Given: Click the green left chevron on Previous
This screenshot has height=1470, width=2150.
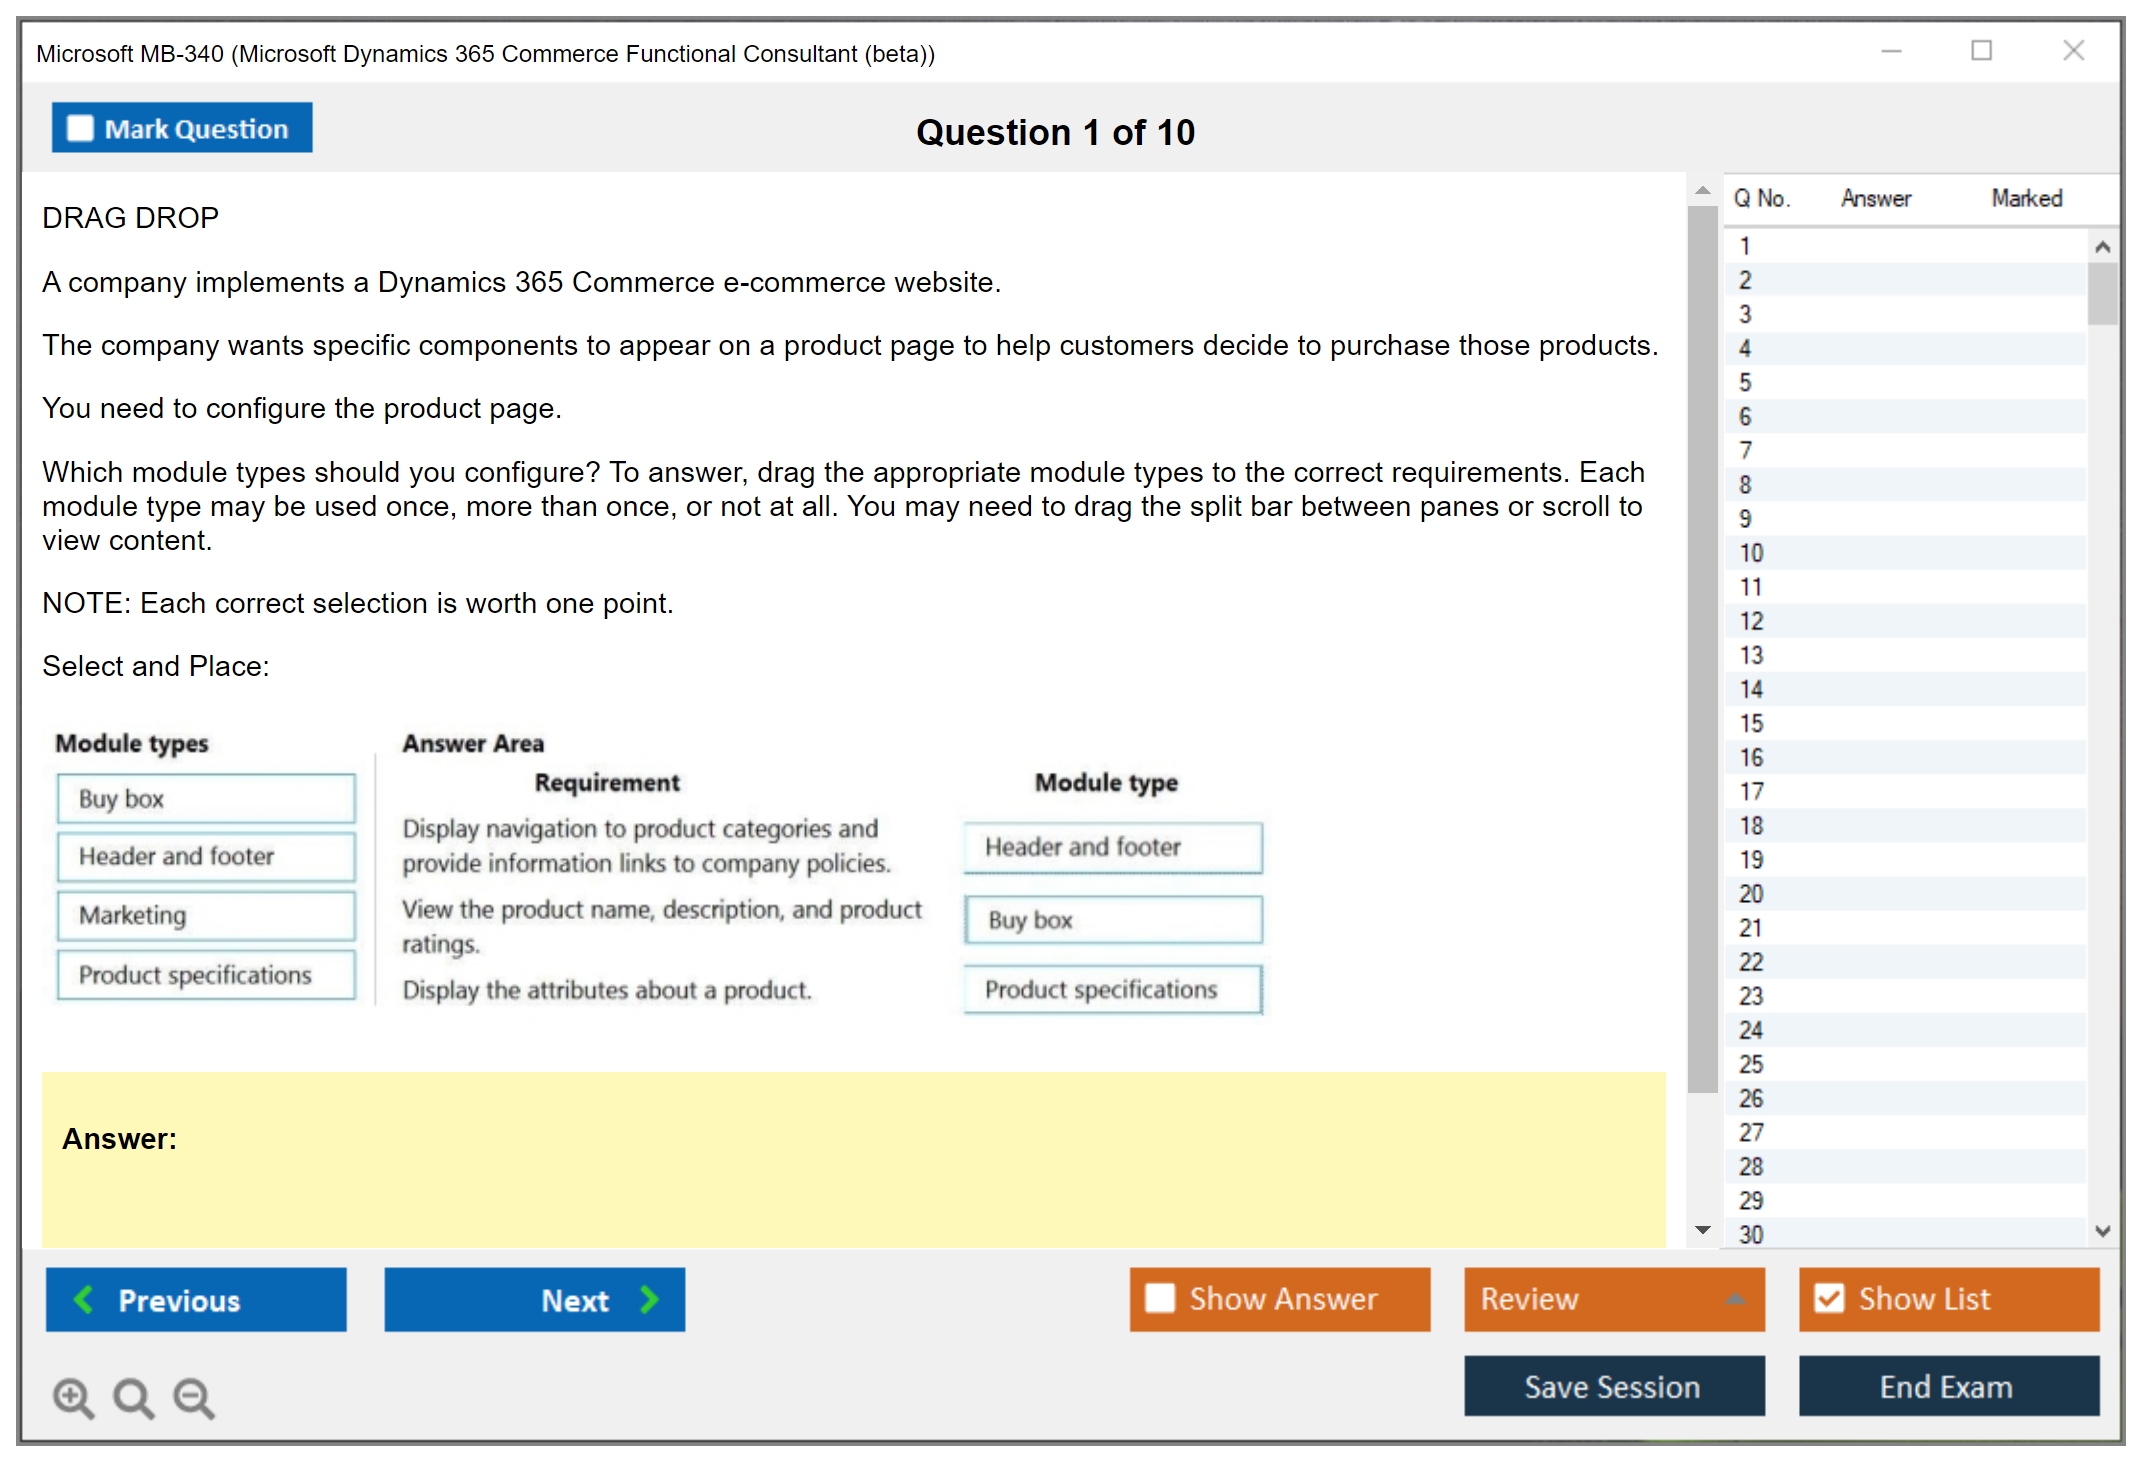Looking at the screenshot, I should pyautogui.click(x=85, y=1299).
